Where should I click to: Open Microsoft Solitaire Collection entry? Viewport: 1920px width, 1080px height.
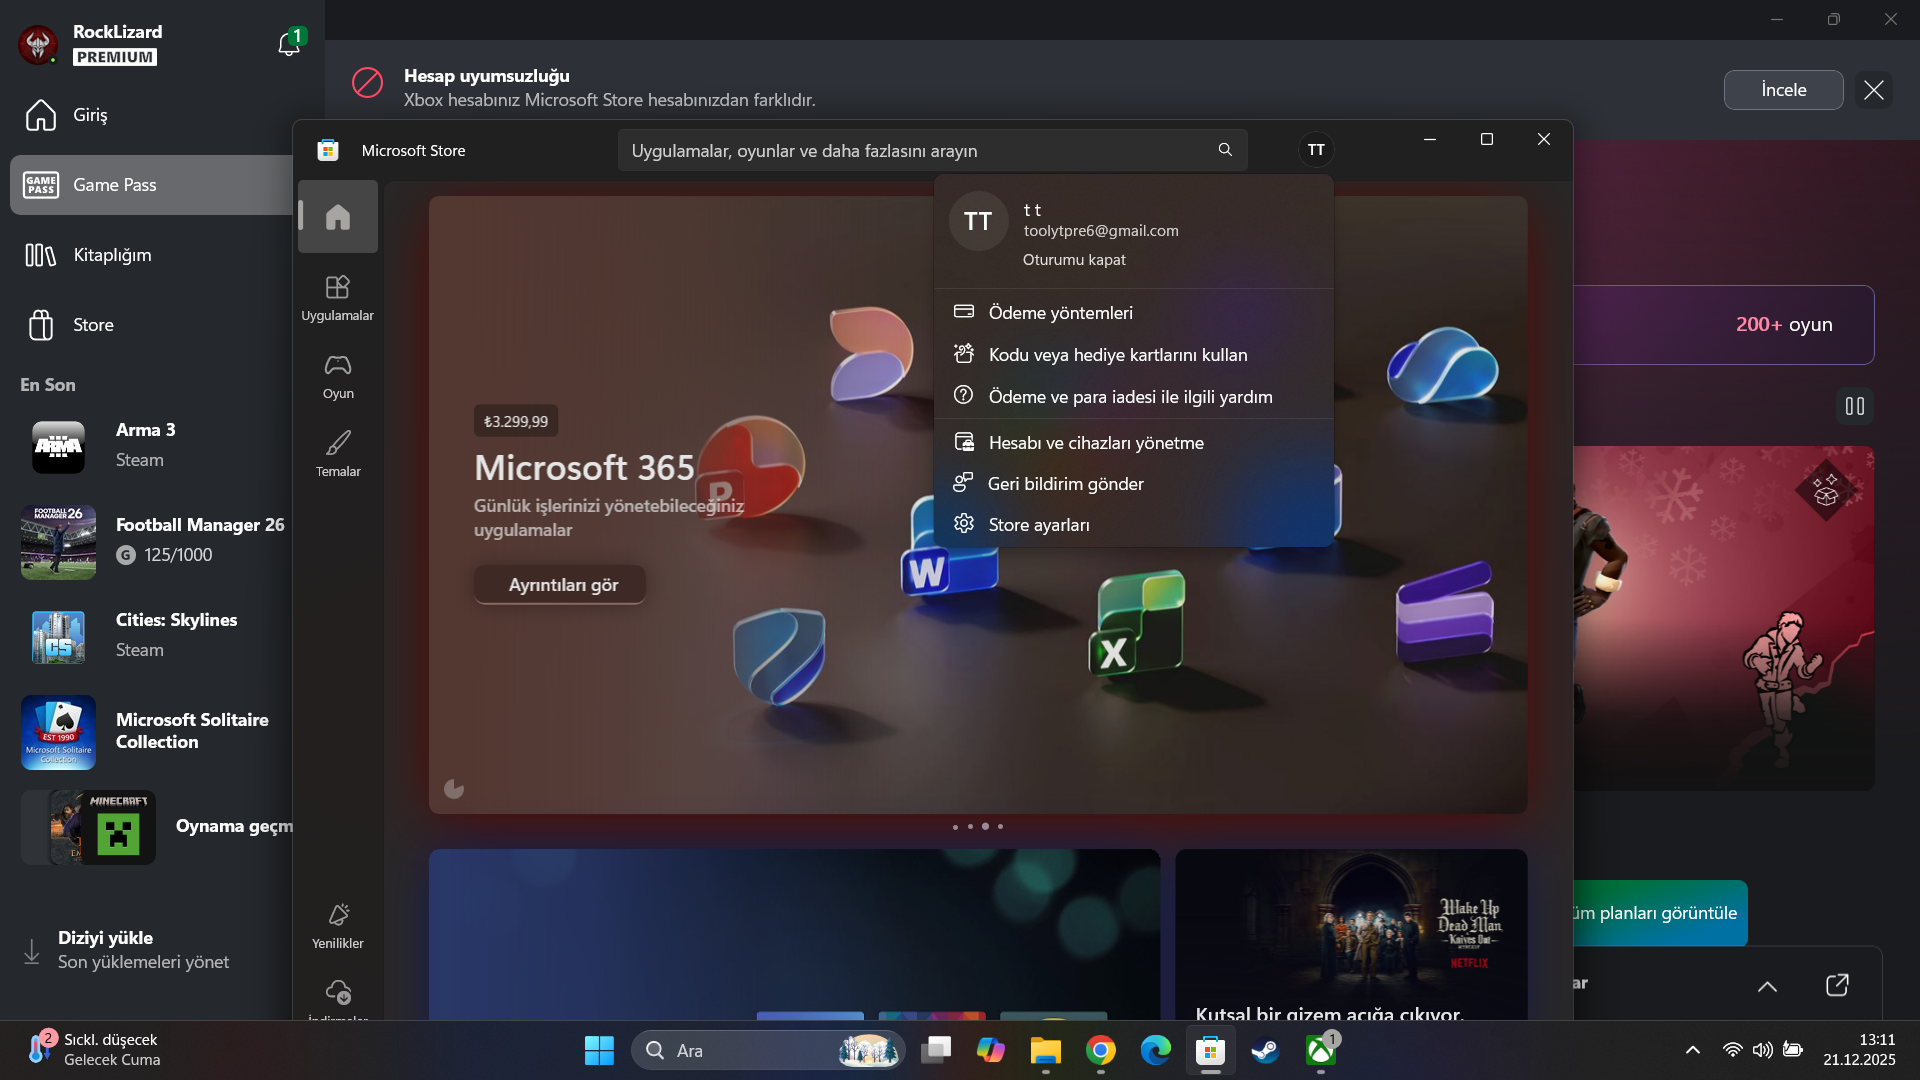[152, 731]
